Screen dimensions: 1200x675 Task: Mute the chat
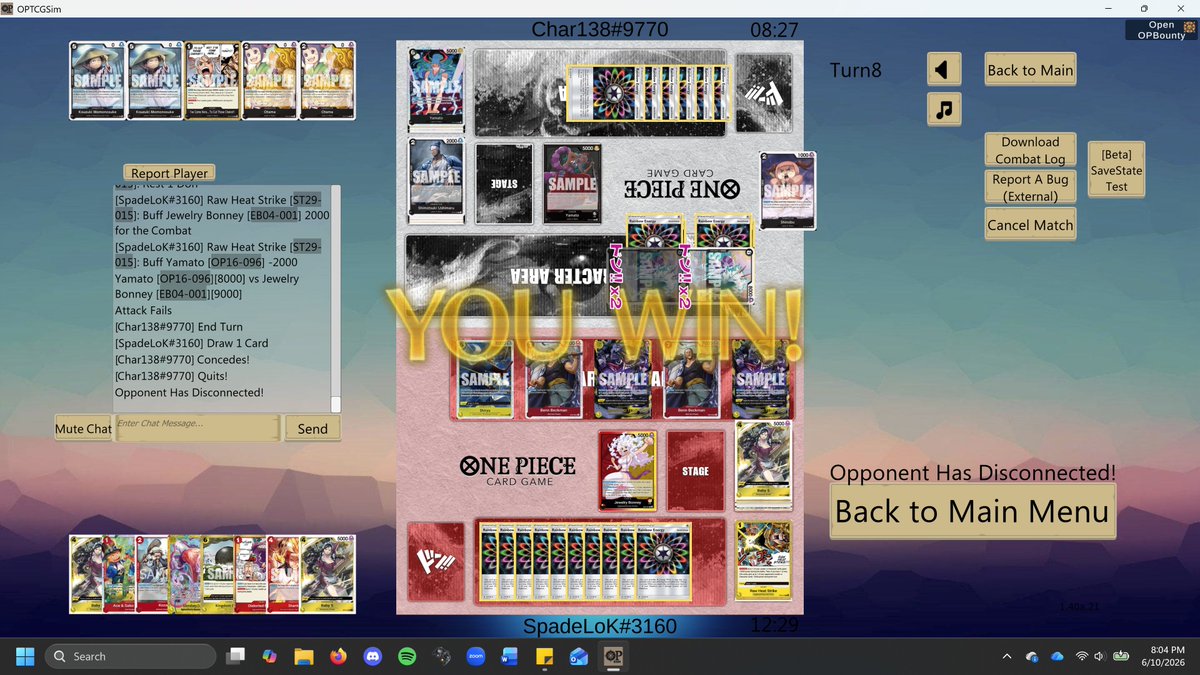point(83,428)
